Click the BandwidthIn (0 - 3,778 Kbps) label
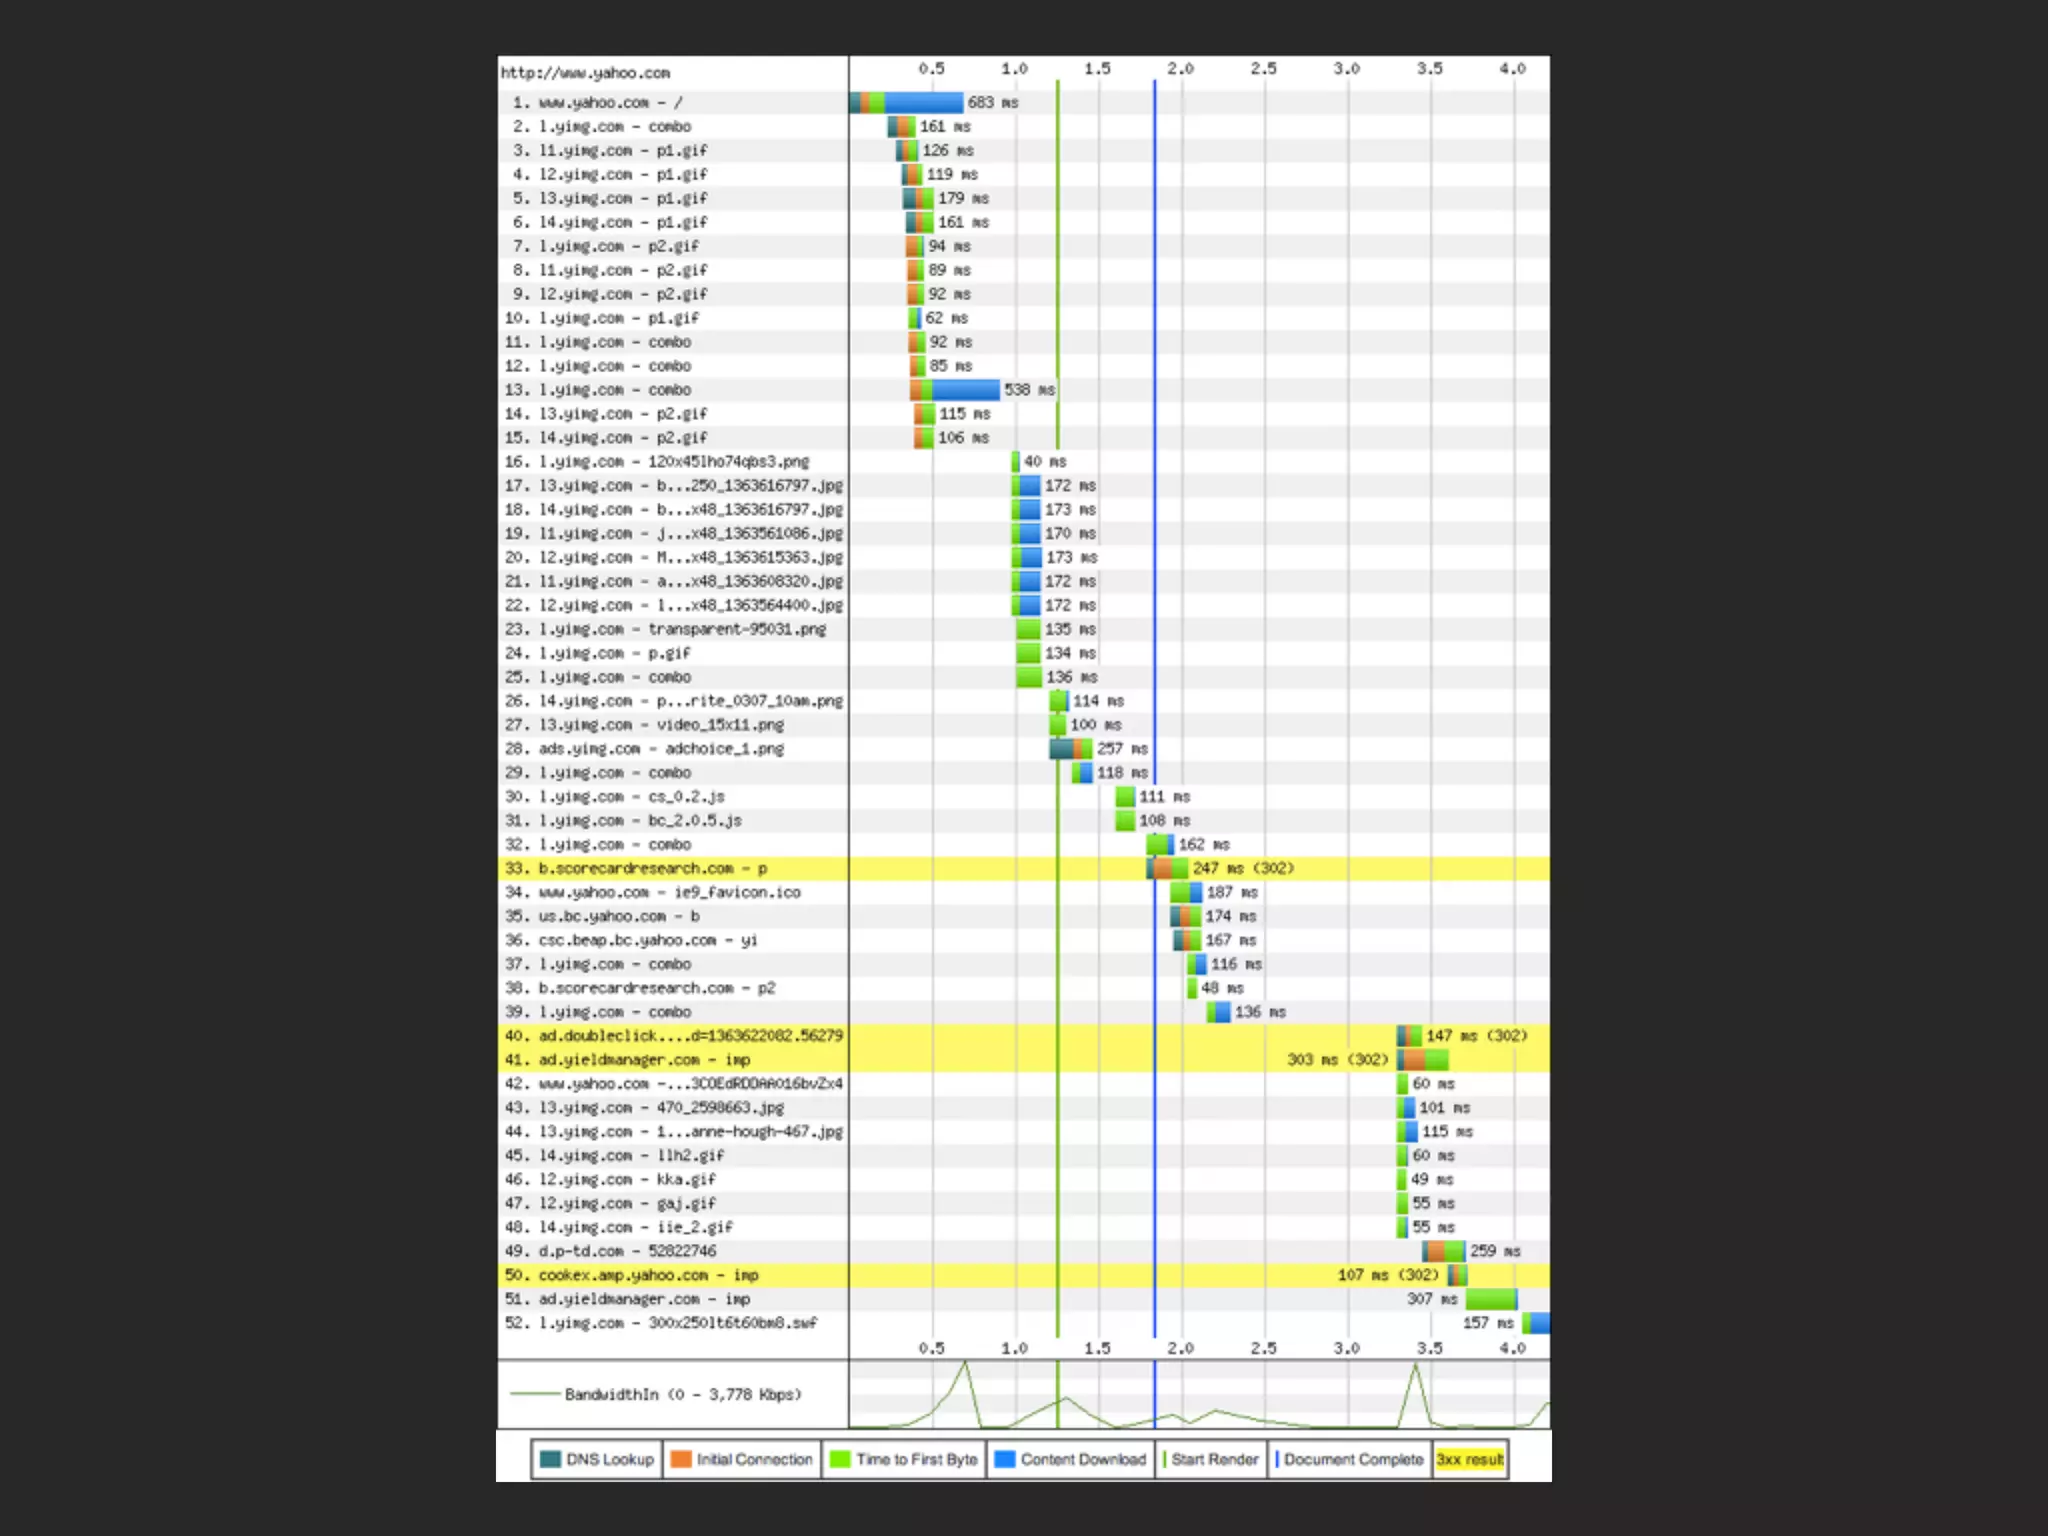Viewport: 2048px width, 1536px height. pos(683,1394)
